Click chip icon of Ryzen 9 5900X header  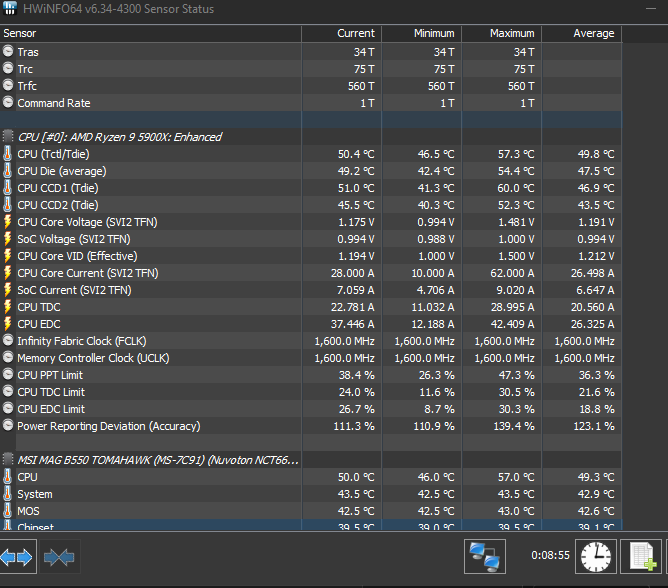point(8,136)
